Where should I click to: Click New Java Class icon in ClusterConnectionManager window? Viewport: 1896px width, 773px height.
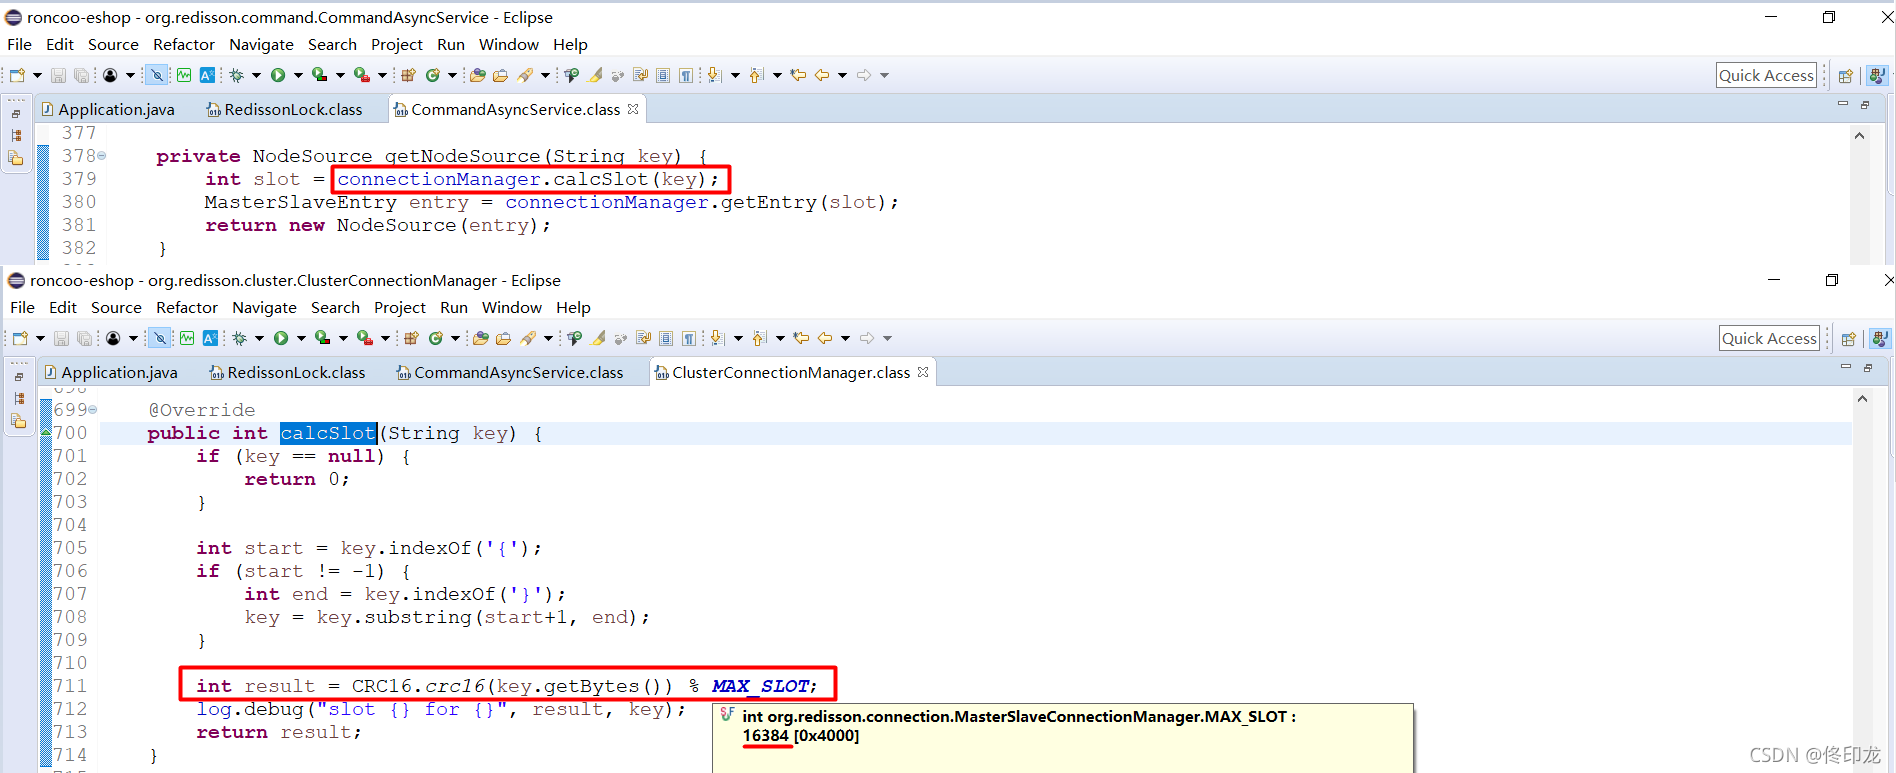(435, 338)
